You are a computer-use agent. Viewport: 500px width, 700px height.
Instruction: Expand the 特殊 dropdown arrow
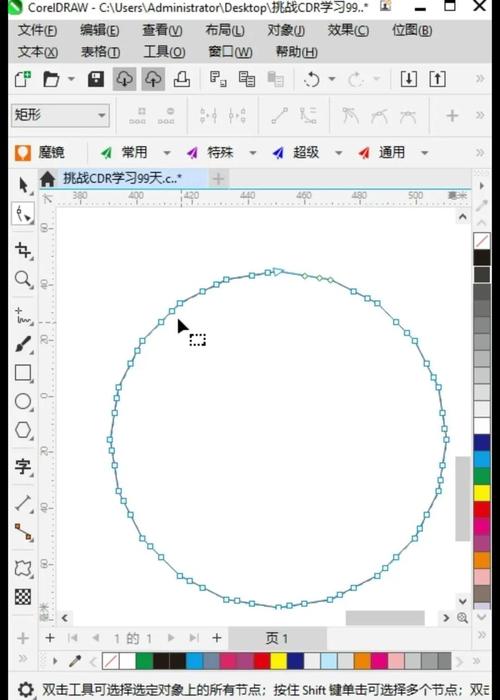pos(253,153)
